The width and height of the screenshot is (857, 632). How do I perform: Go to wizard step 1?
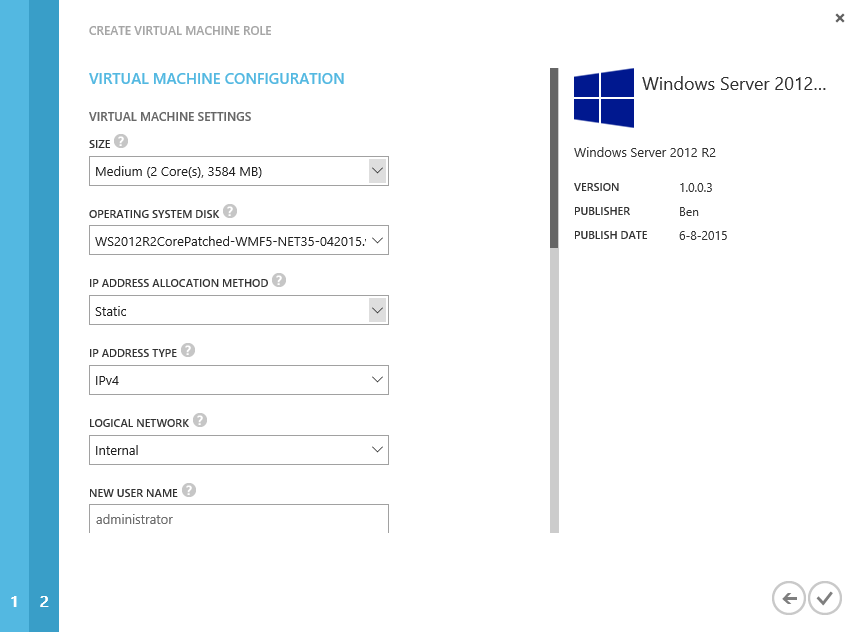[x=14, y=602]
